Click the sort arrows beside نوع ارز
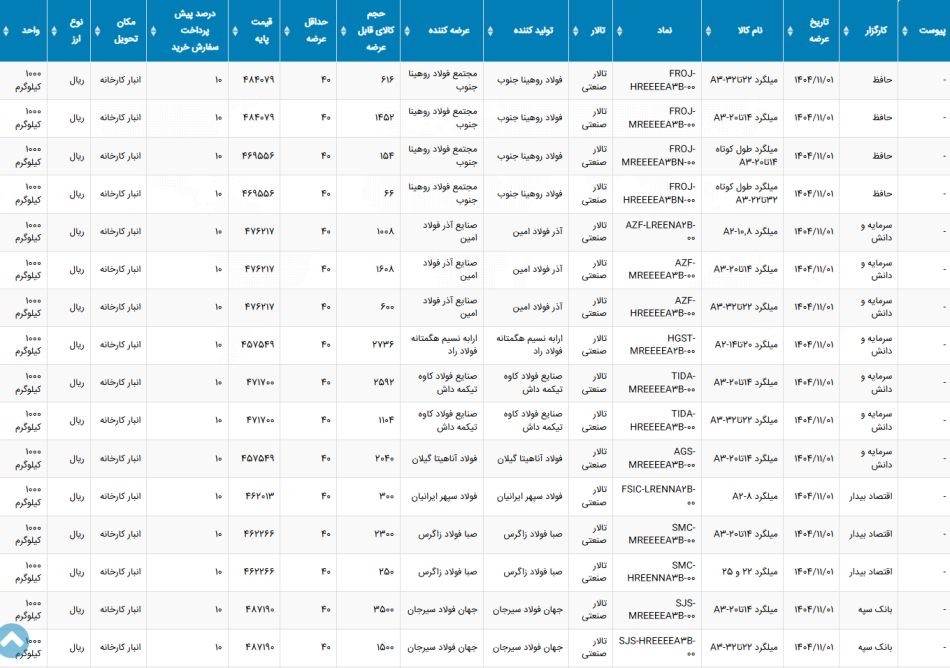This screenshot has width=950, height=668. coord(54,31)
